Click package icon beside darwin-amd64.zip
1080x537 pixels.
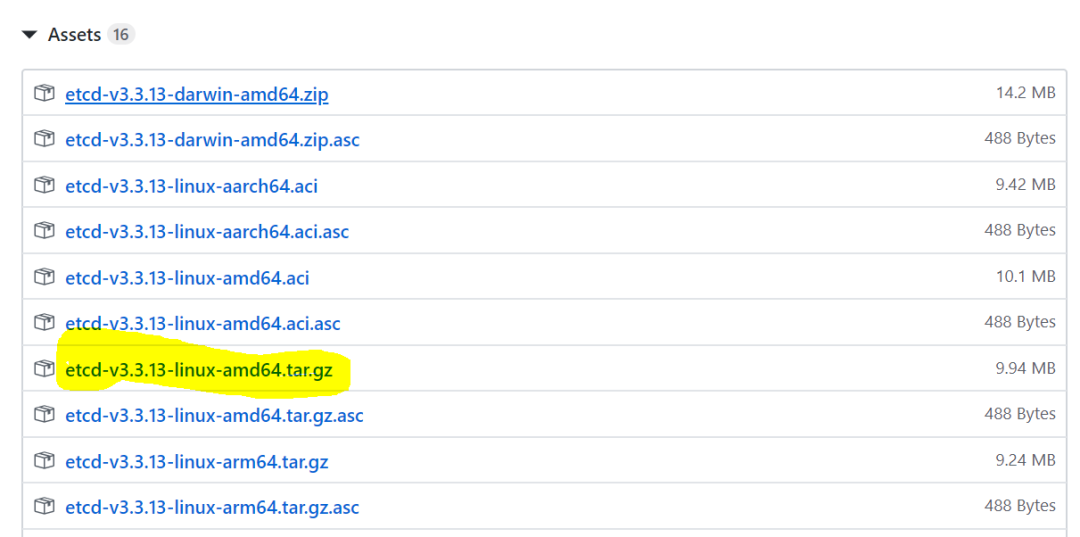pos(44,93)
